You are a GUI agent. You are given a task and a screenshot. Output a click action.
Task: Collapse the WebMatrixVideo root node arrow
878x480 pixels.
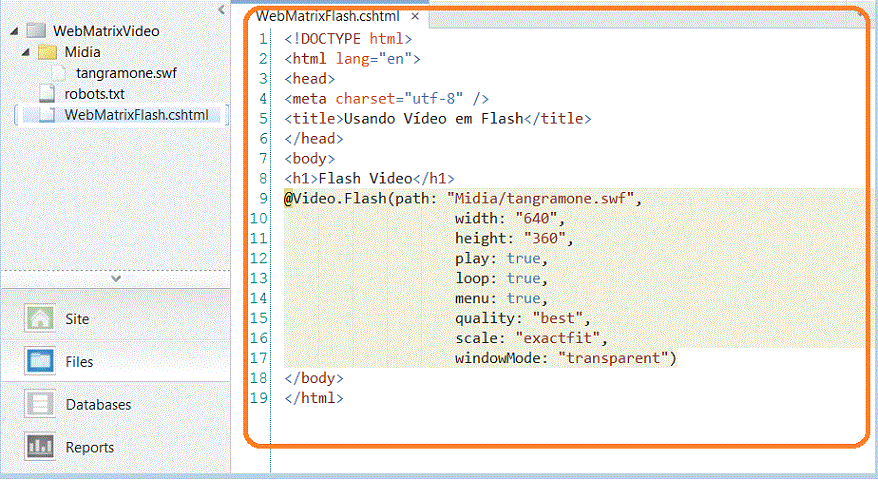pyautogui.click(x=14, y=31)
